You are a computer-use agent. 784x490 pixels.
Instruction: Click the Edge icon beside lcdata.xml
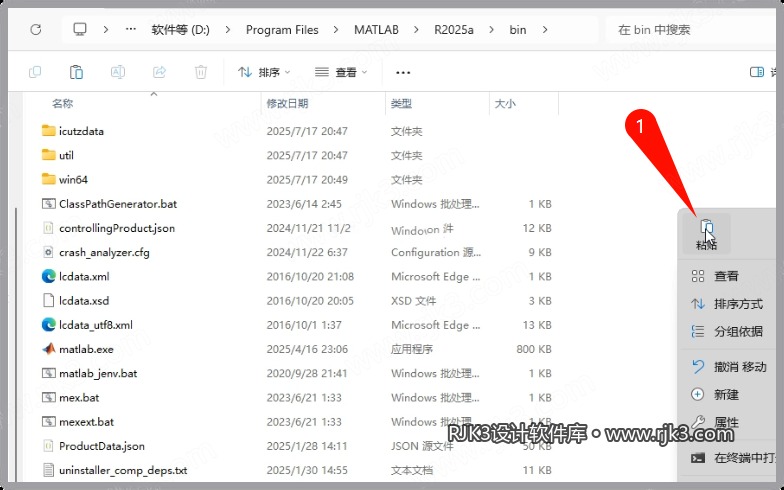(x=48, y=276)
